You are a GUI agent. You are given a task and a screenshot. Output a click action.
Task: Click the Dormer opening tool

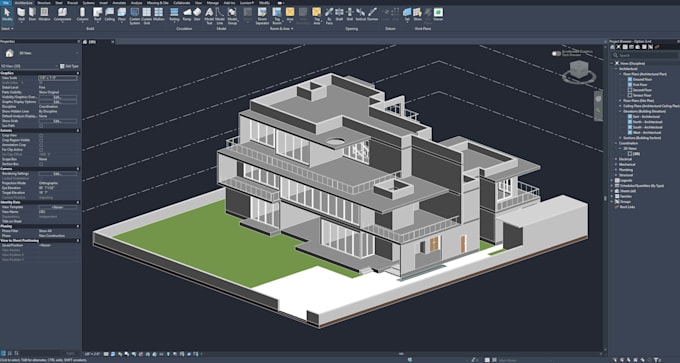point(373,14)
